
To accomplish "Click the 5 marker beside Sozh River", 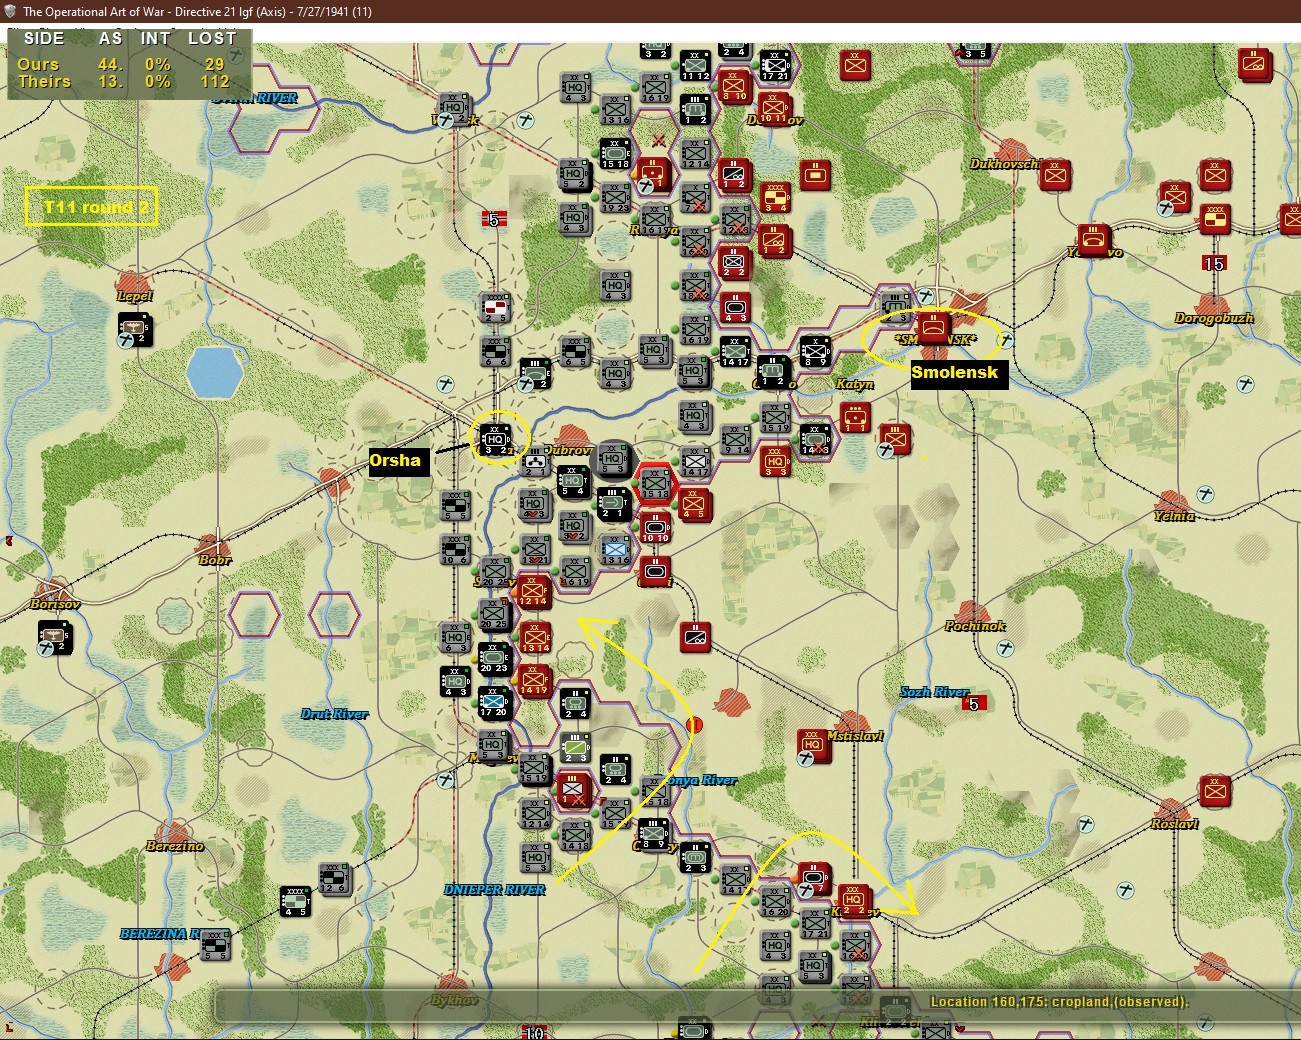I will coord(975,703).
